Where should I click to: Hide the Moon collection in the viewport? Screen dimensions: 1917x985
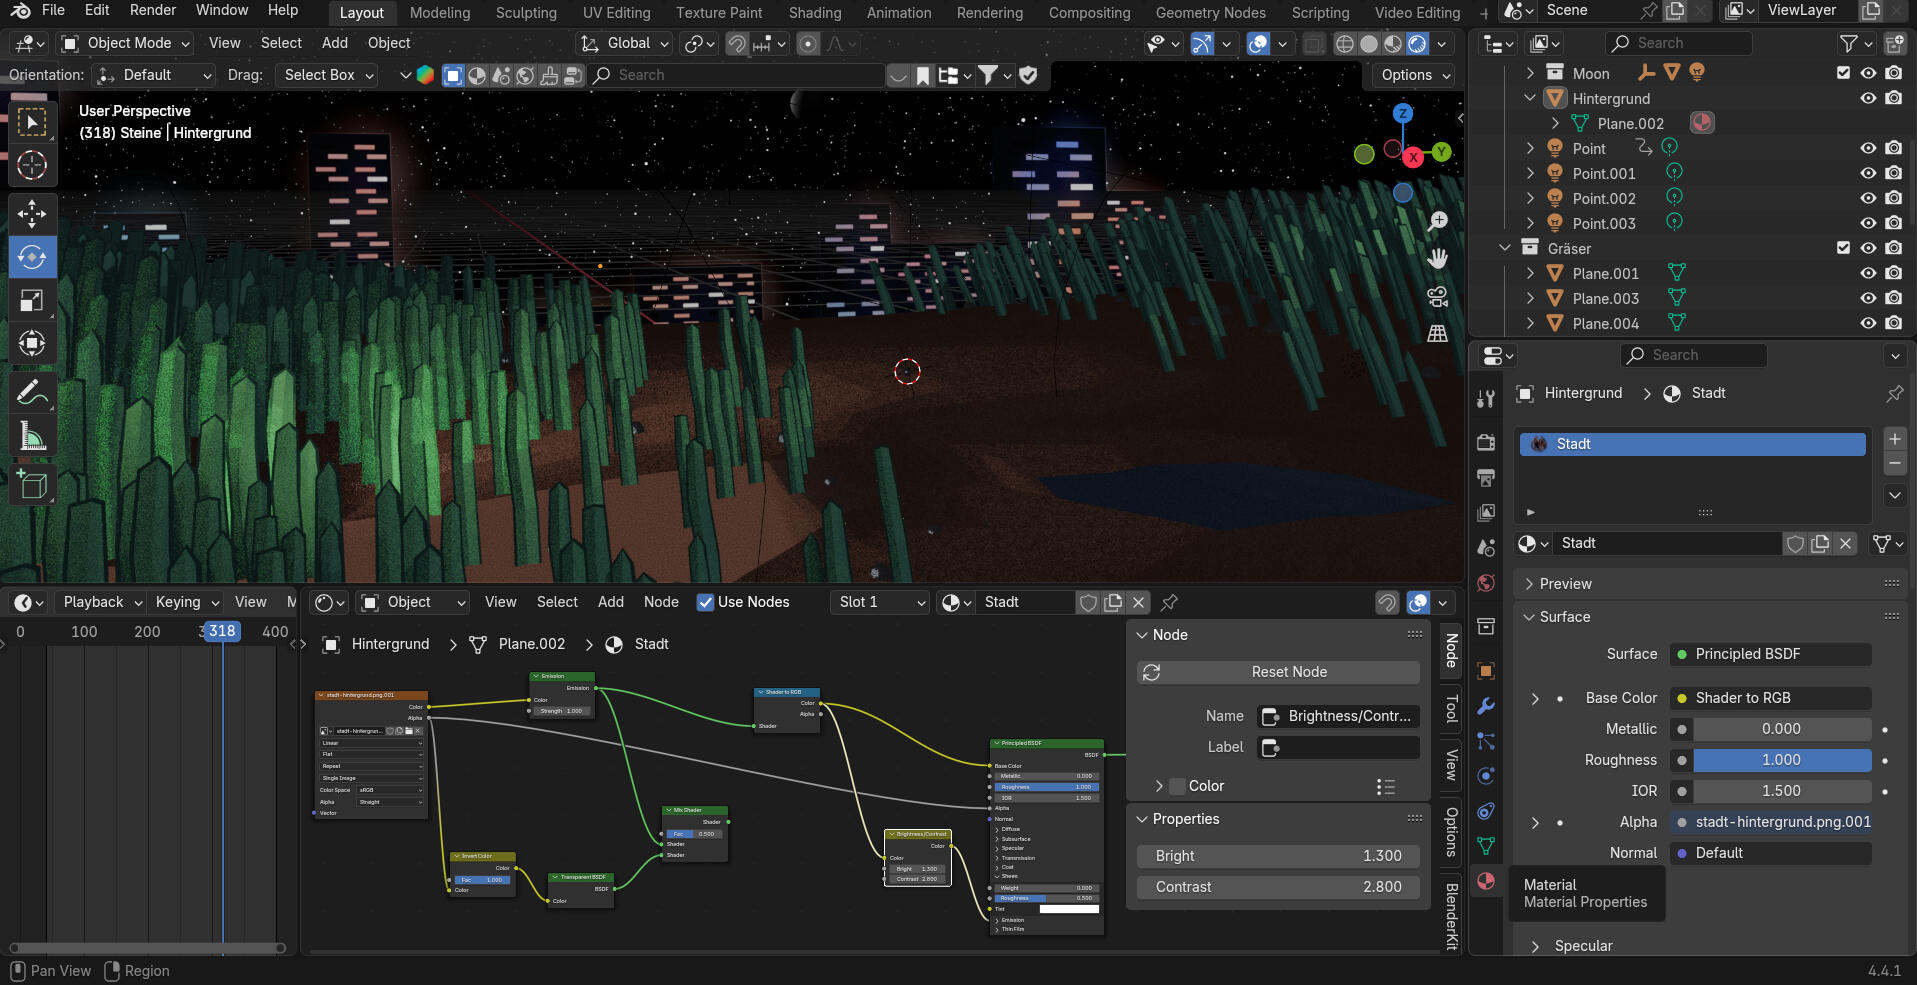(x=1867, y=73)
